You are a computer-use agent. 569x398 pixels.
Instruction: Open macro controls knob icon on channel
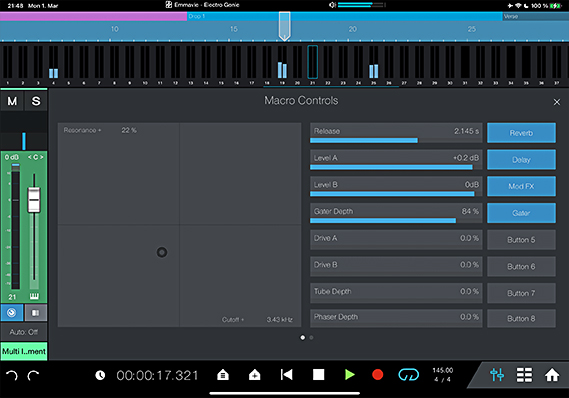coord(12,313)
